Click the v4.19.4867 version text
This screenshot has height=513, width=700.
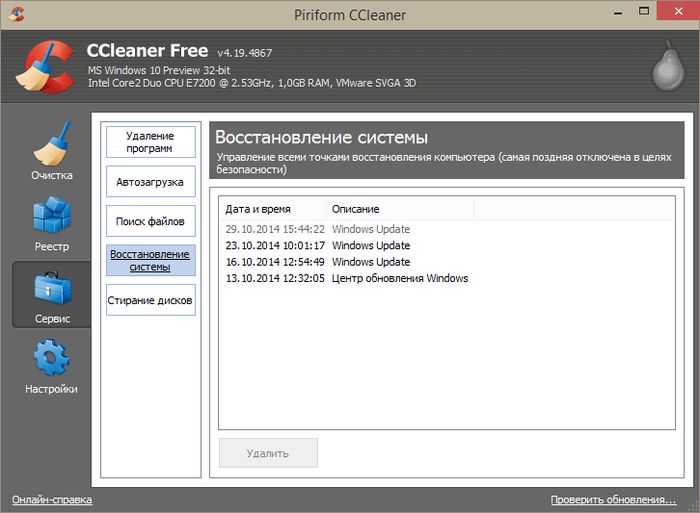pyautogui.click(x=245, y=53)
